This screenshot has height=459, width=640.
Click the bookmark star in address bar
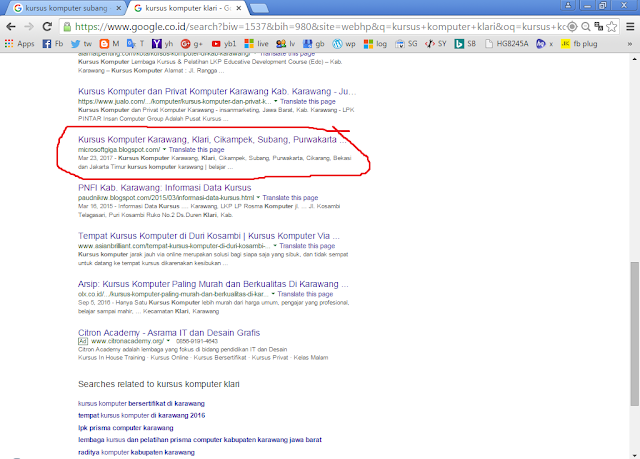click(x=611, y=27)
